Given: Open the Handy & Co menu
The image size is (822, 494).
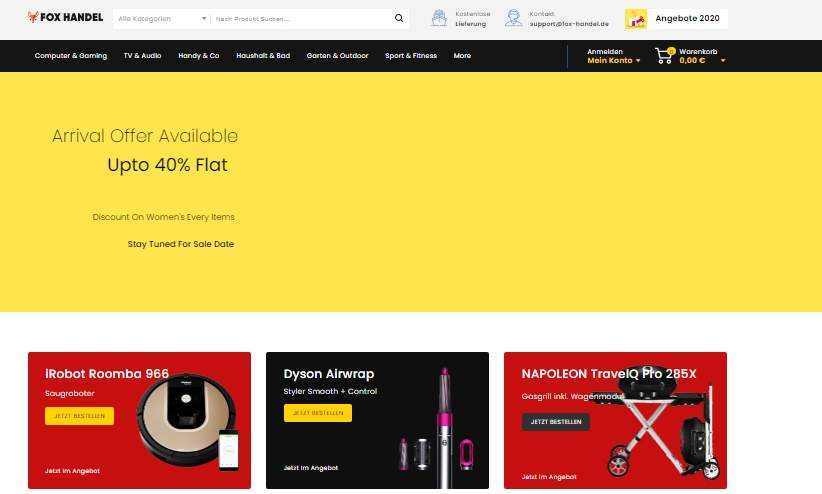Looking at the screenshot, I should tap(199, 56).
